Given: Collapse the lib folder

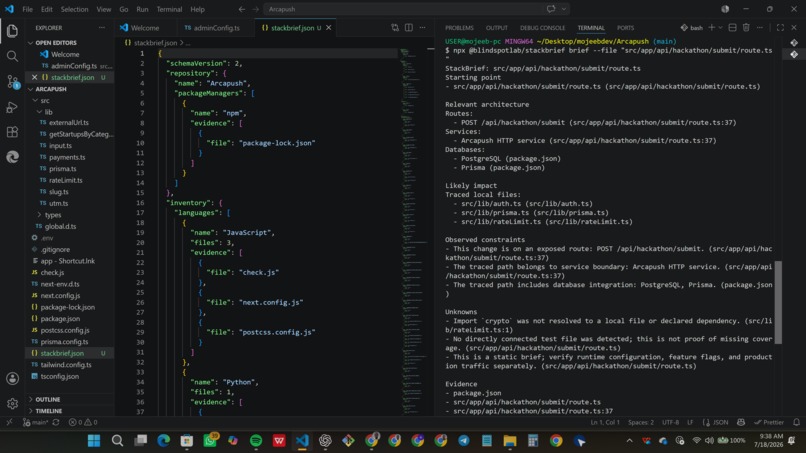Looking at the screenshot, I should (39, 112).
